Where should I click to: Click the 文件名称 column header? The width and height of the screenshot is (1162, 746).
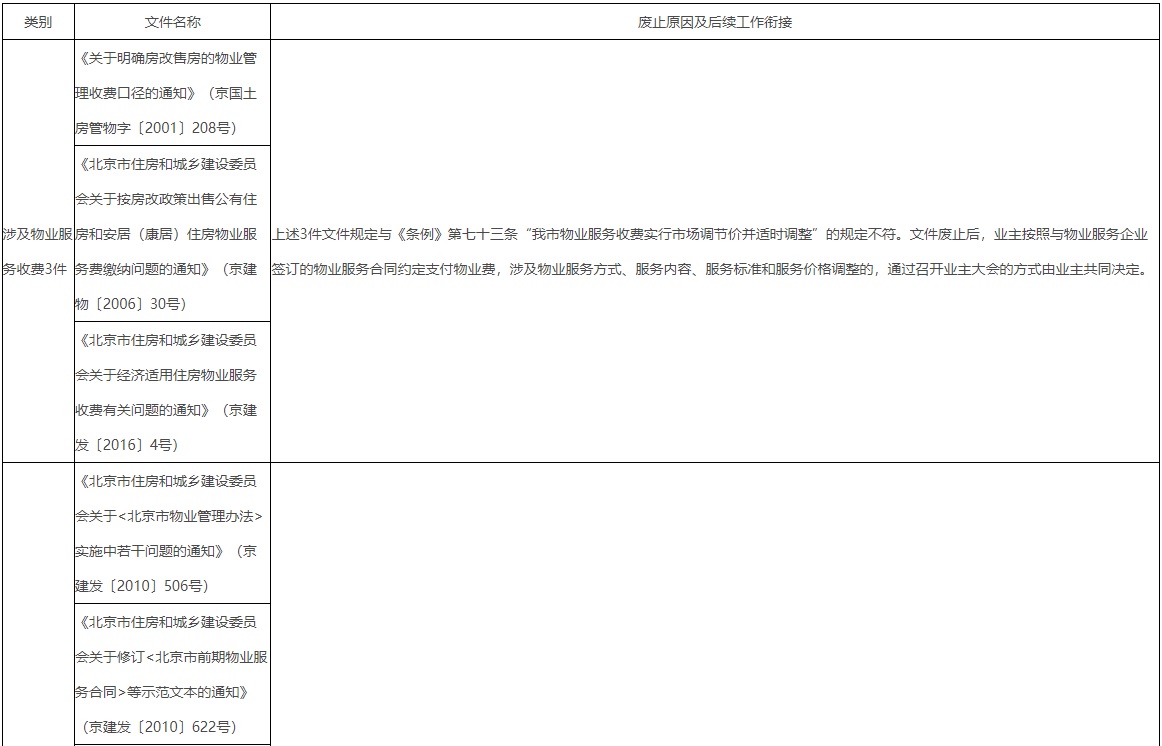point(172,21)
